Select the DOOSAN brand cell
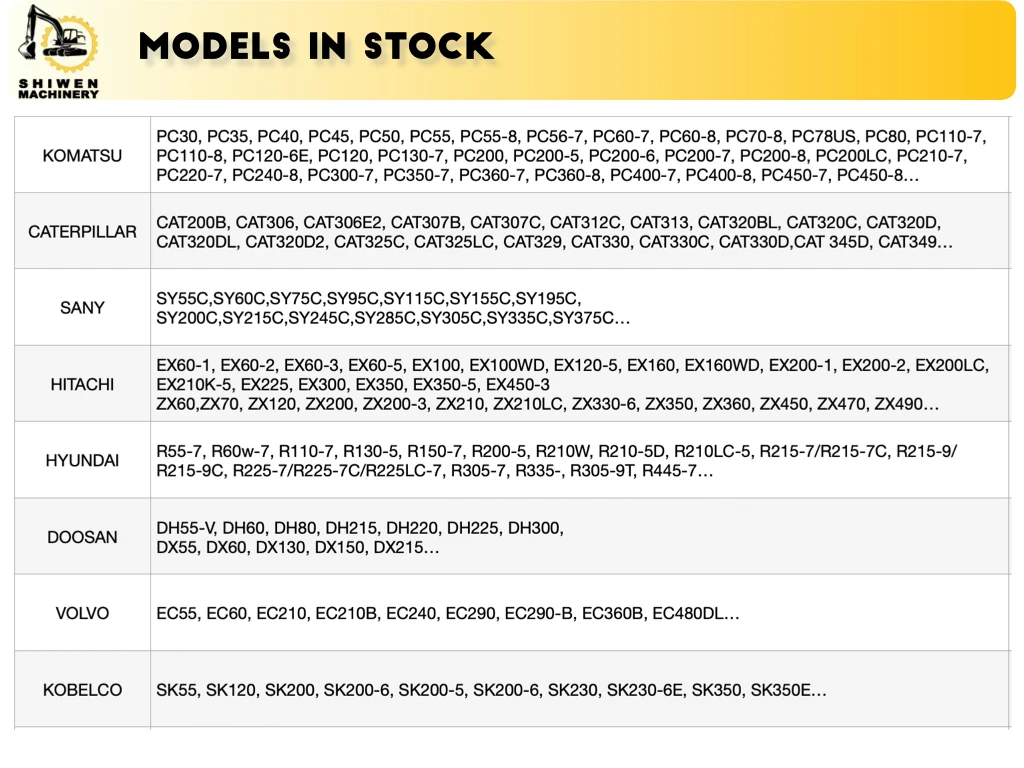 click(83, 537)
